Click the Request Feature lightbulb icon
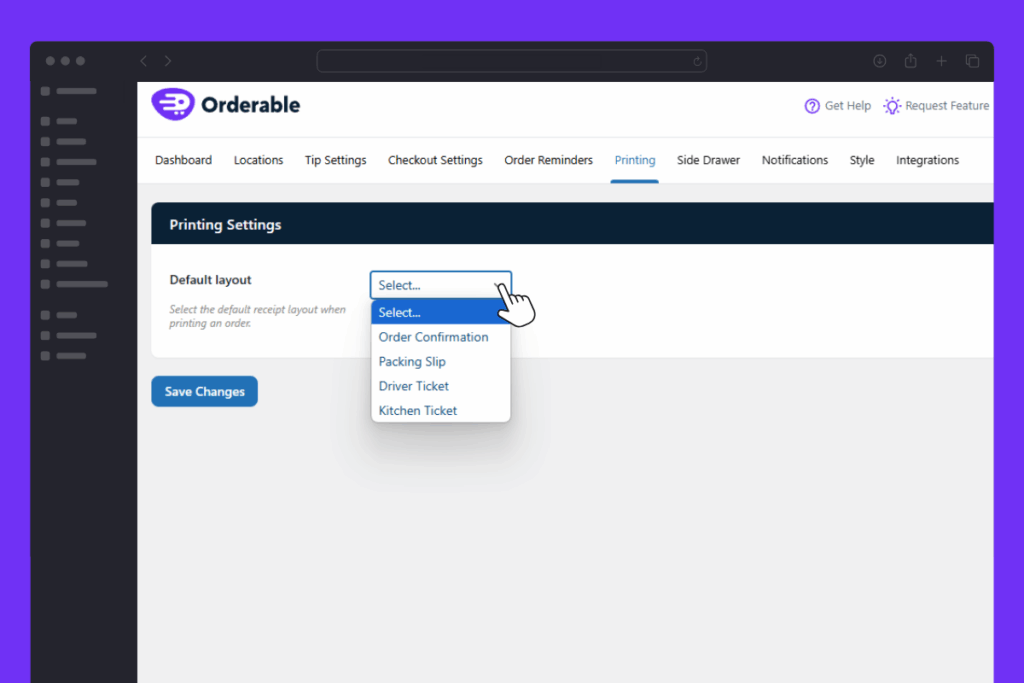The width and height of the screenshot is (1024, 683). click(x=892, y=106)
